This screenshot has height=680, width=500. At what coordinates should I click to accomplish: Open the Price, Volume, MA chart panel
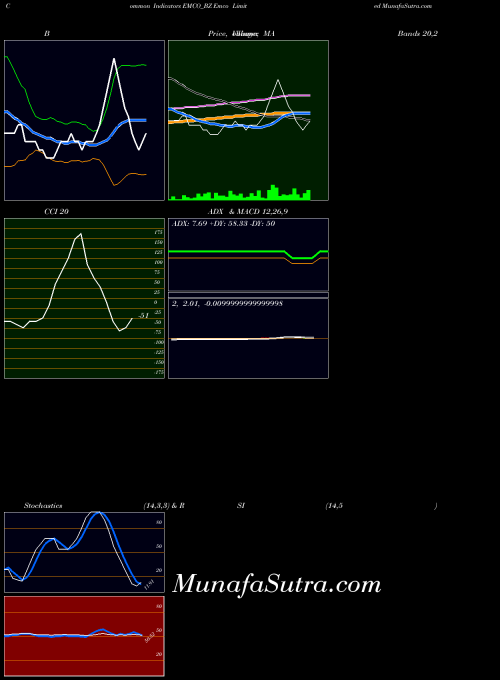coord(248,121)
